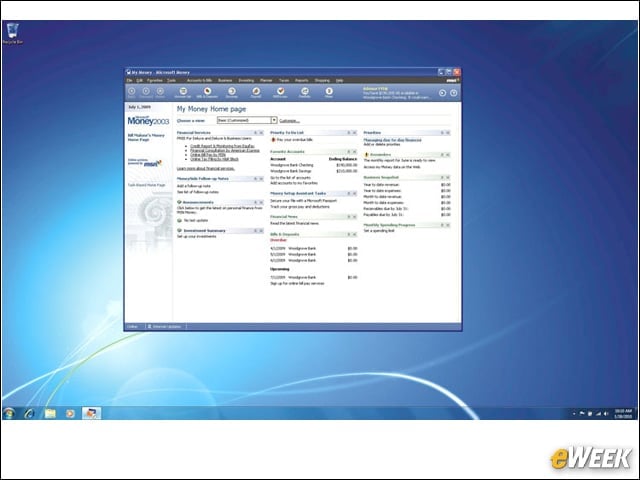The width and height of the screenshot is (640, 480).
Task: Click Read the latest financial news
Action: coord(294,224)
